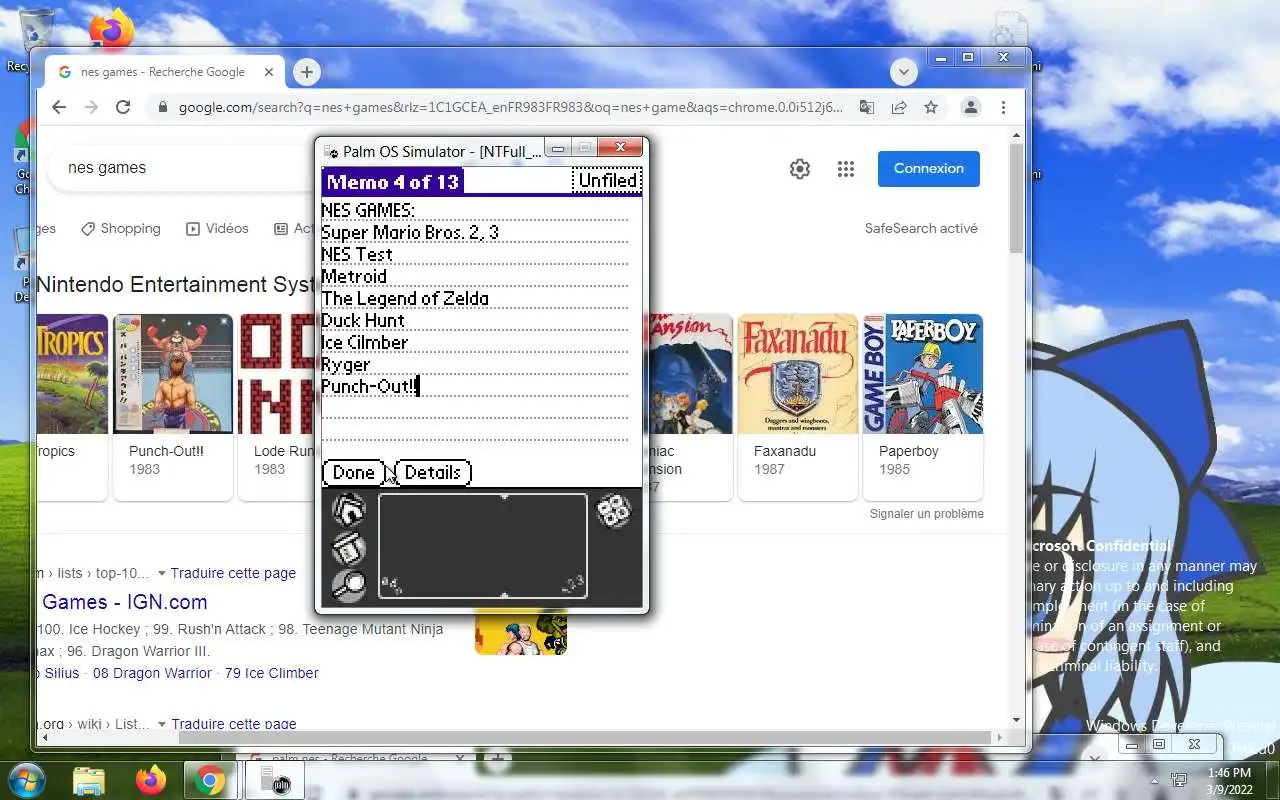The height and width of the screenshot is (800, 1280).
Task: Open the Games - IGN.com result
Action: tap(125, 602)
